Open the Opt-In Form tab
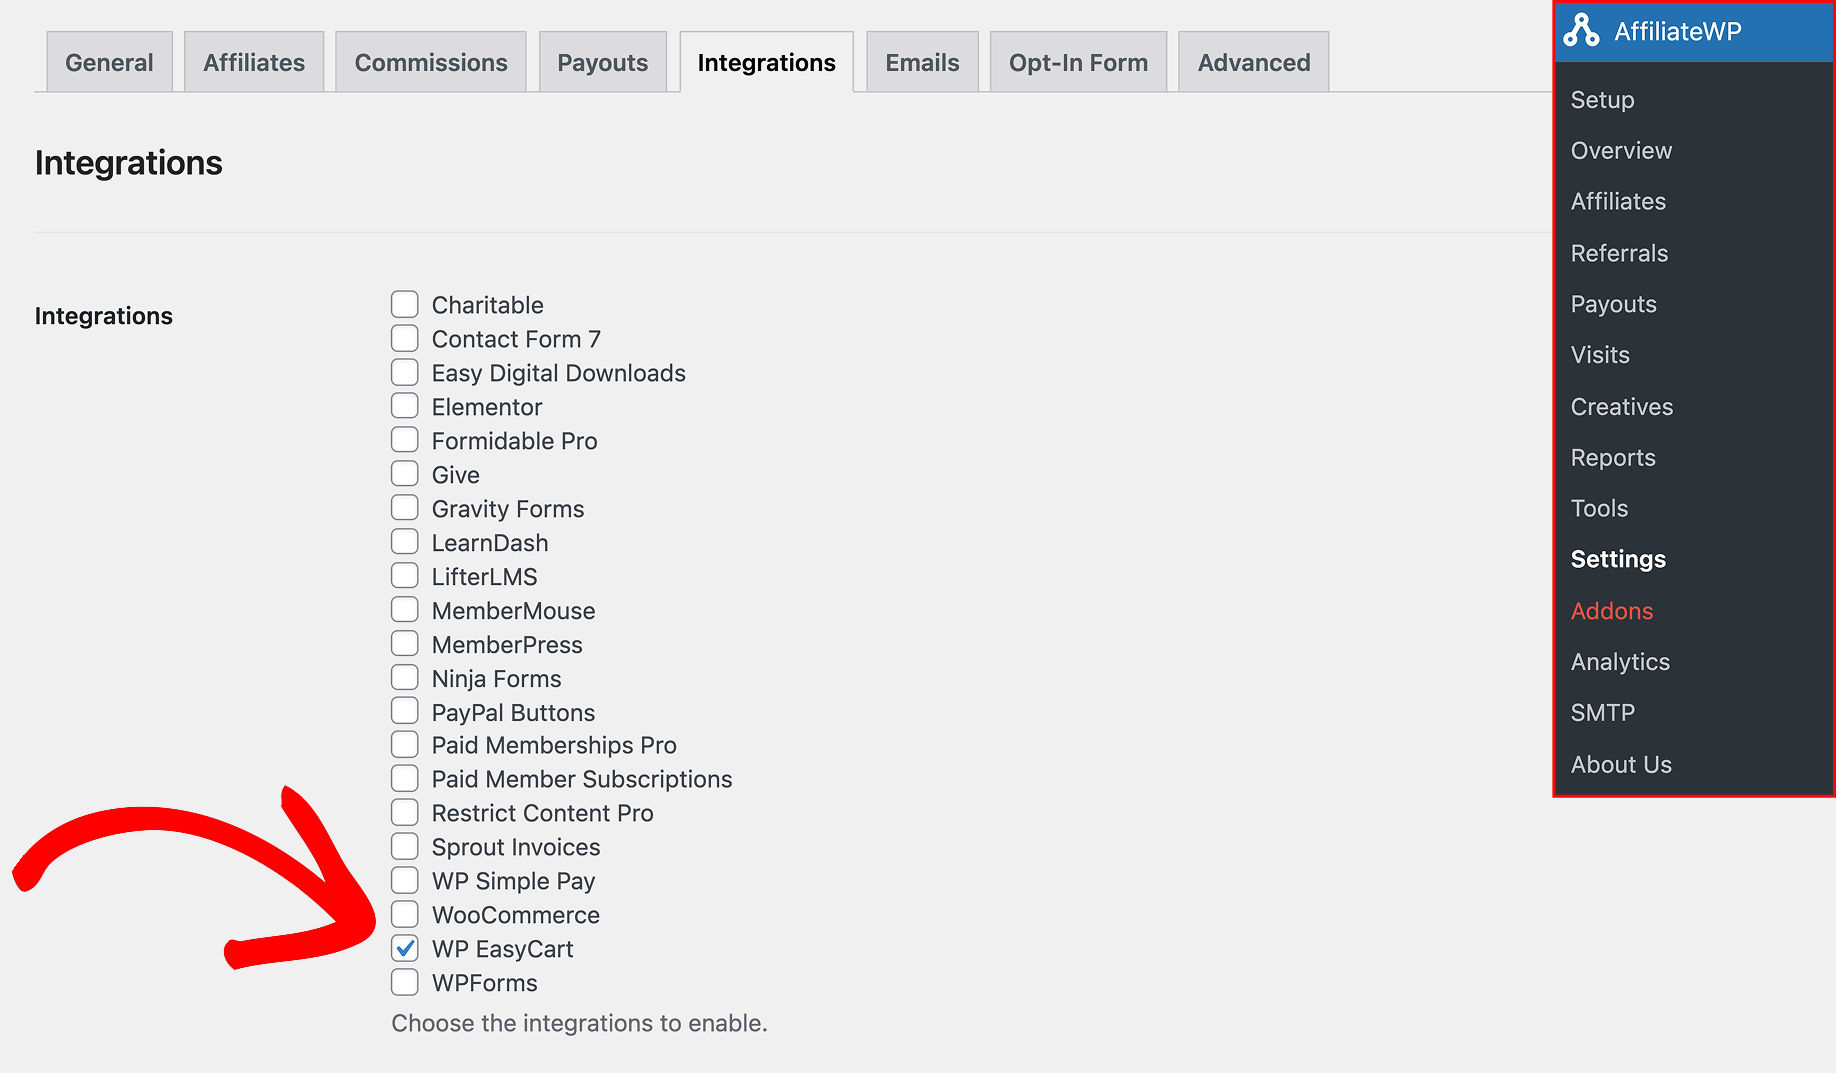This screenshot has width=1836, height=1075. pos(1078,61)
